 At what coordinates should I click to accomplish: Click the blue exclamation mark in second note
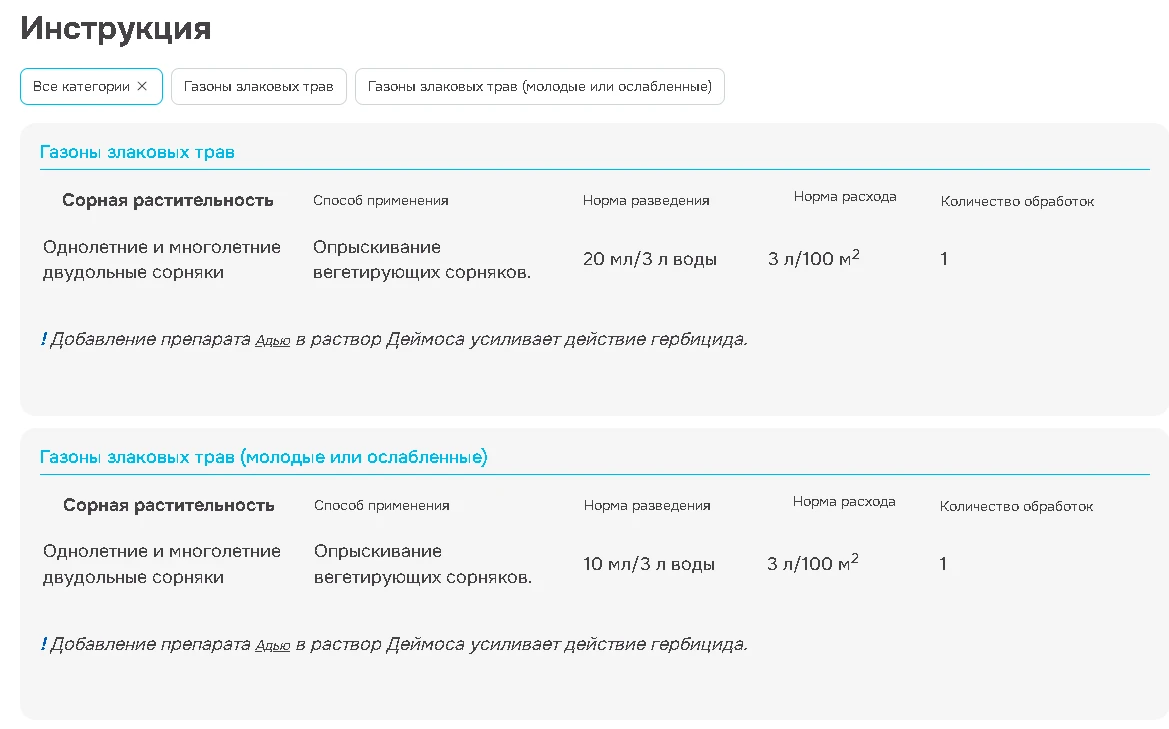43,644
